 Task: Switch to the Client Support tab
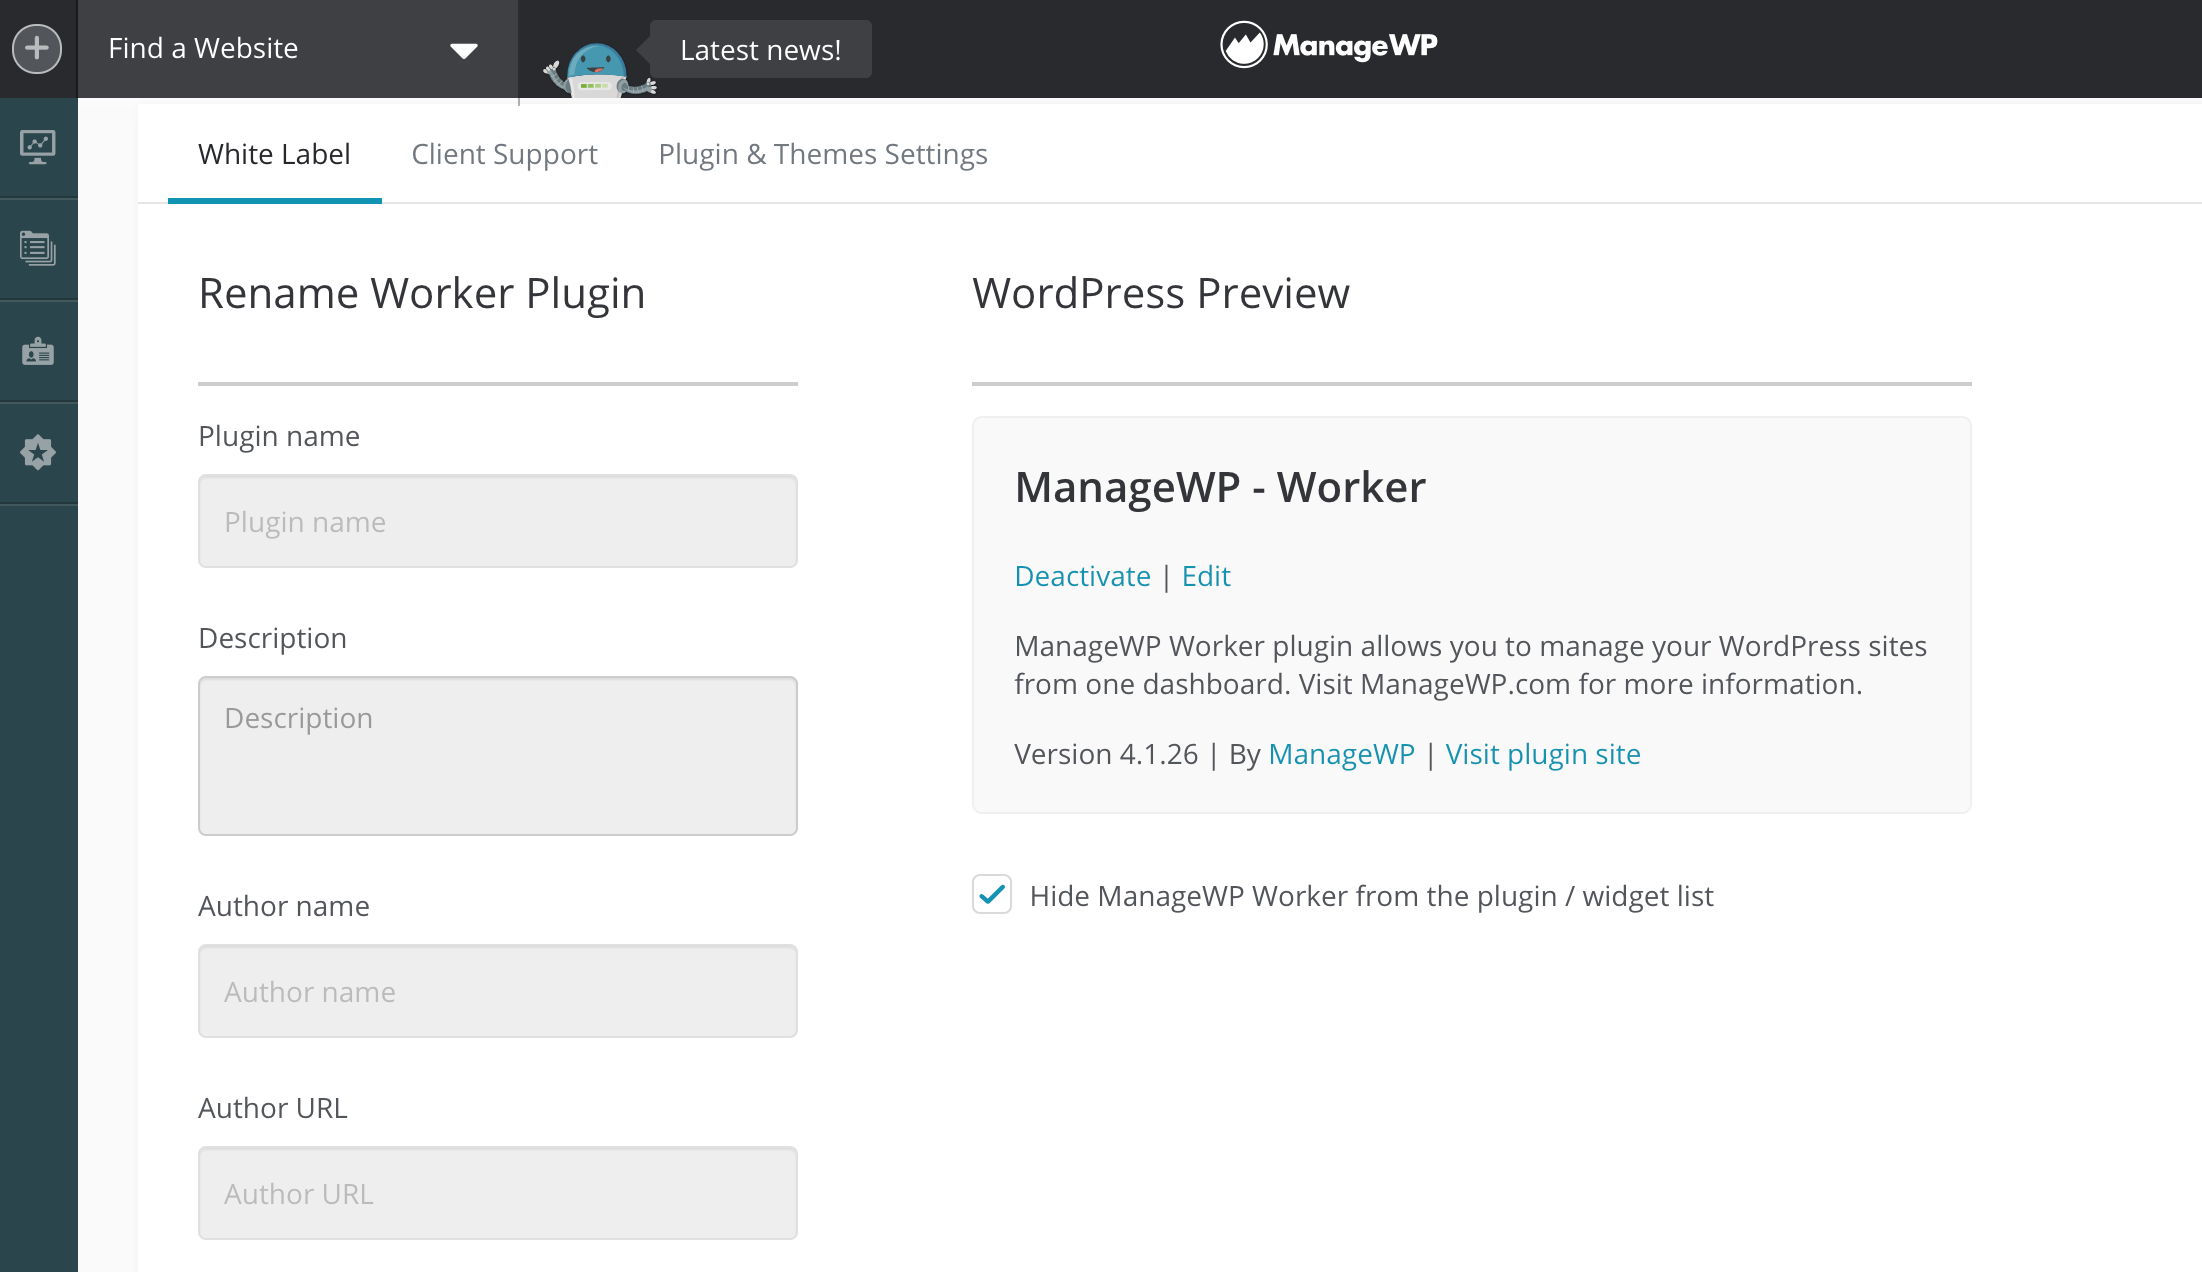click(504, 153)
